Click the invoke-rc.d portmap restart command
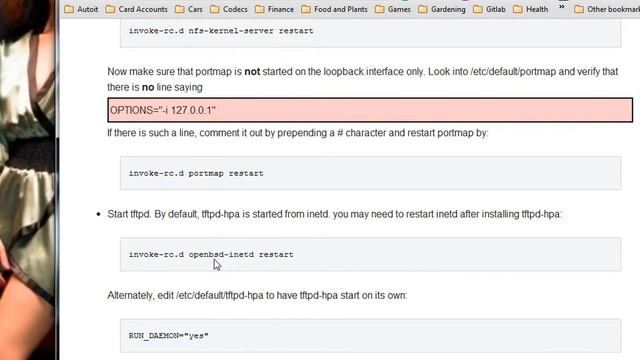This screenshot has width=640, height=360. (196, 173)
